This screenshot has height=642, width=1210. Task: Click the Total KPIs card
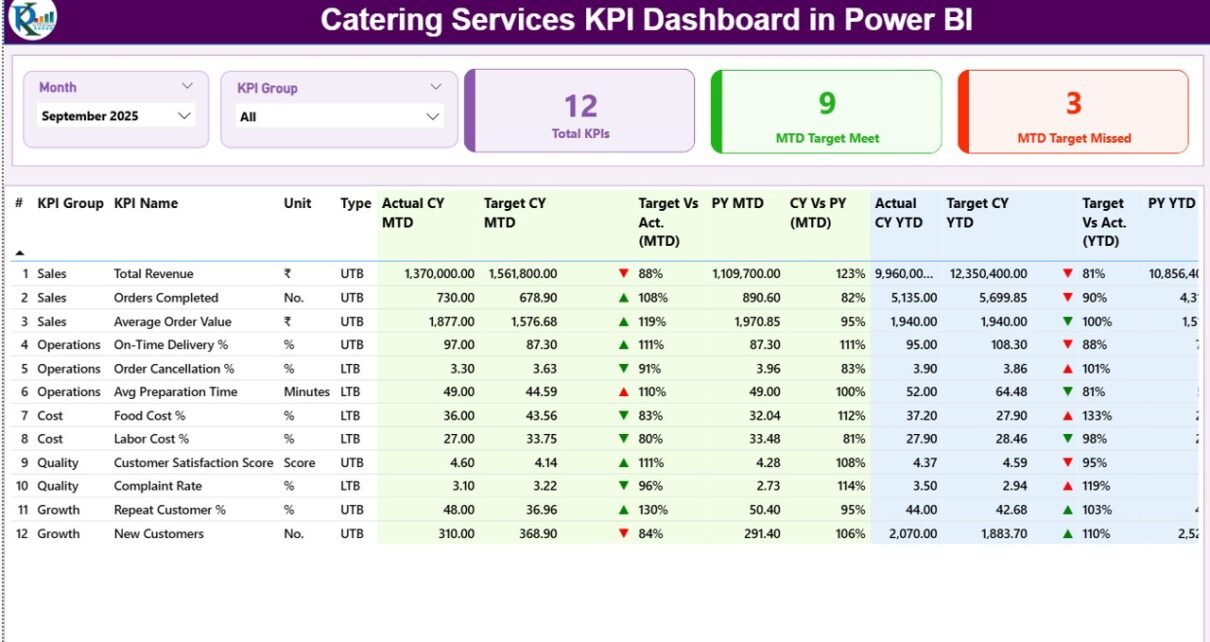580,111
